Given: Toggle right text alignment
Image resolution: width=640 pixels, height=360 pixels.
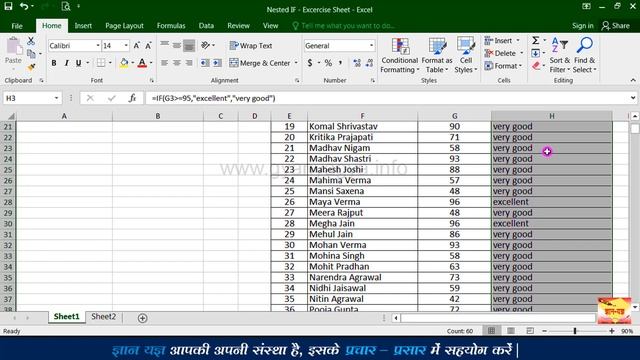Looking at the screenshot, I should [x=189, y=63].
